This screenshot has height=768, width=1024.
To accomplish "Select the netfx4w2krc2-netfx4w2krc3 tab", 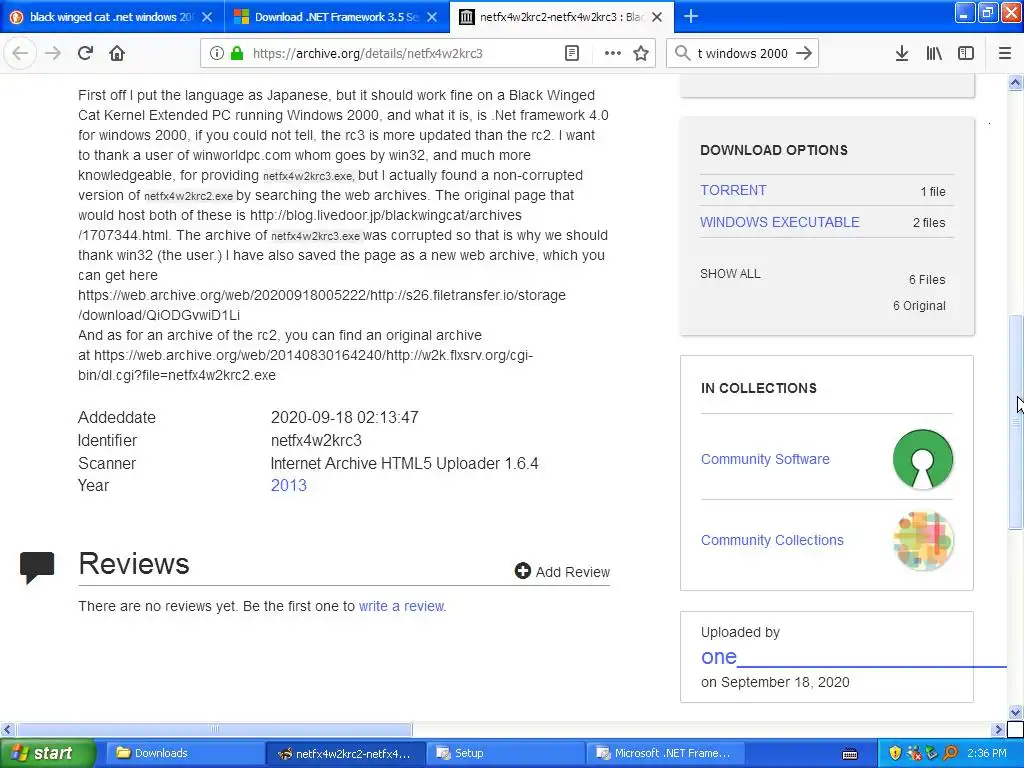I will (562, 17).
